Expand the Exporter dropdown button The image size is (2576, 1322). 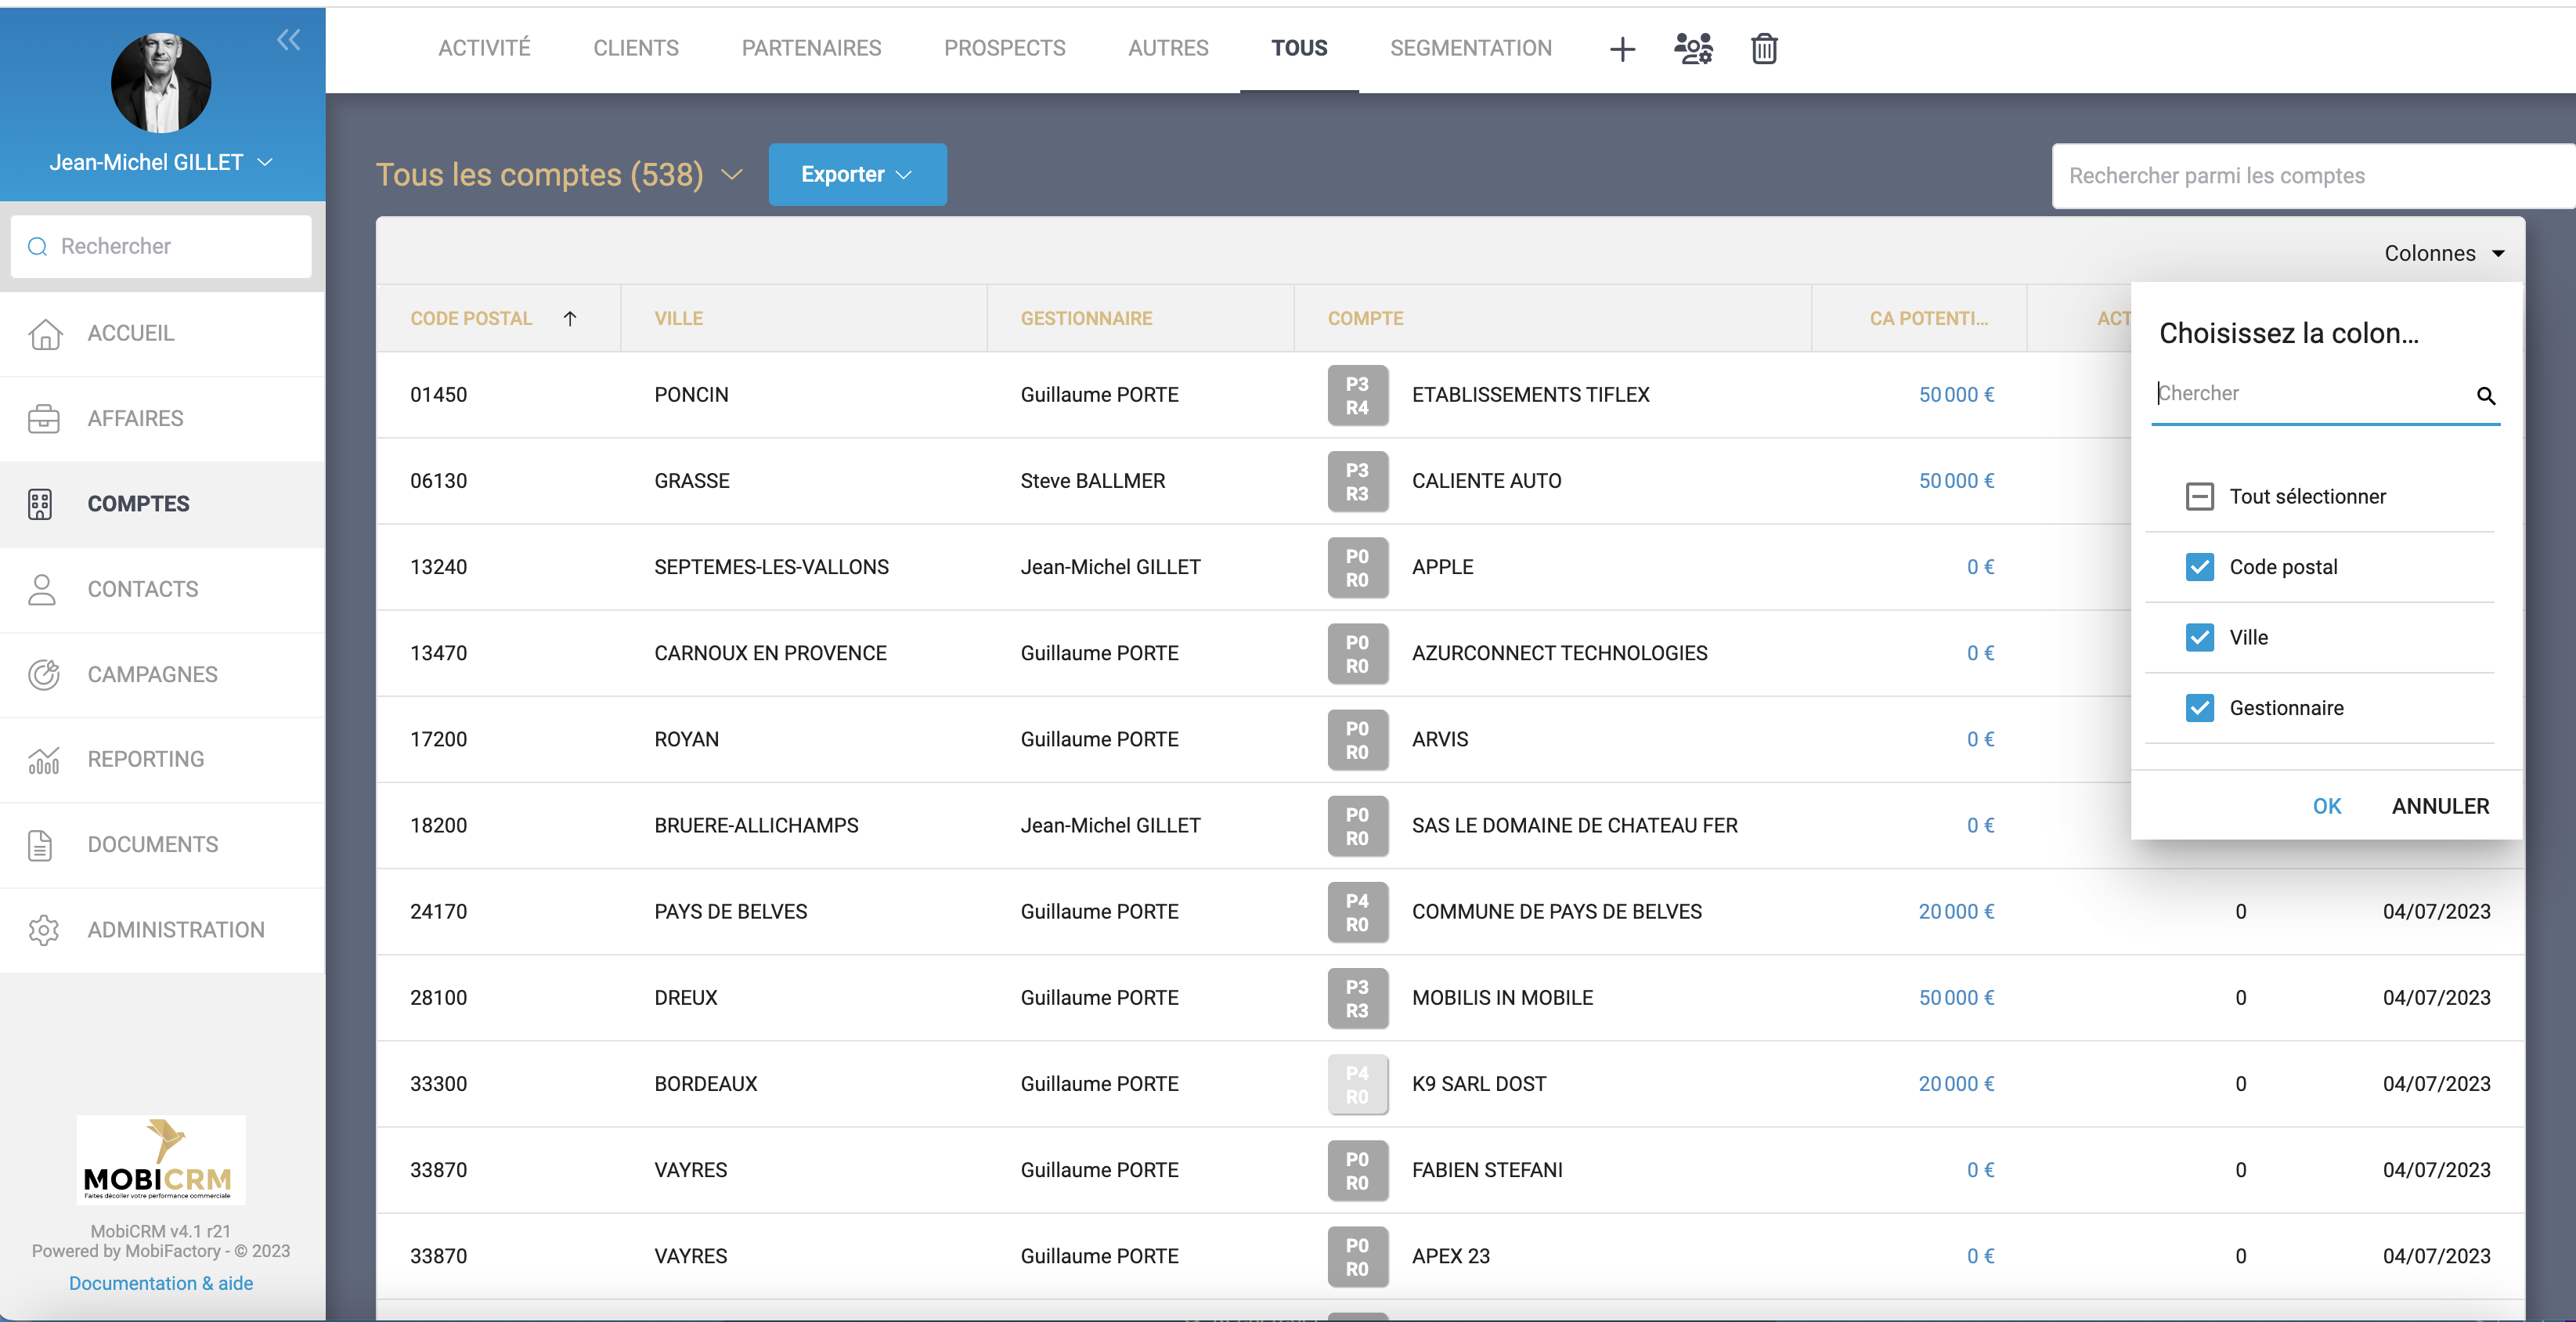tap(857, 175)
